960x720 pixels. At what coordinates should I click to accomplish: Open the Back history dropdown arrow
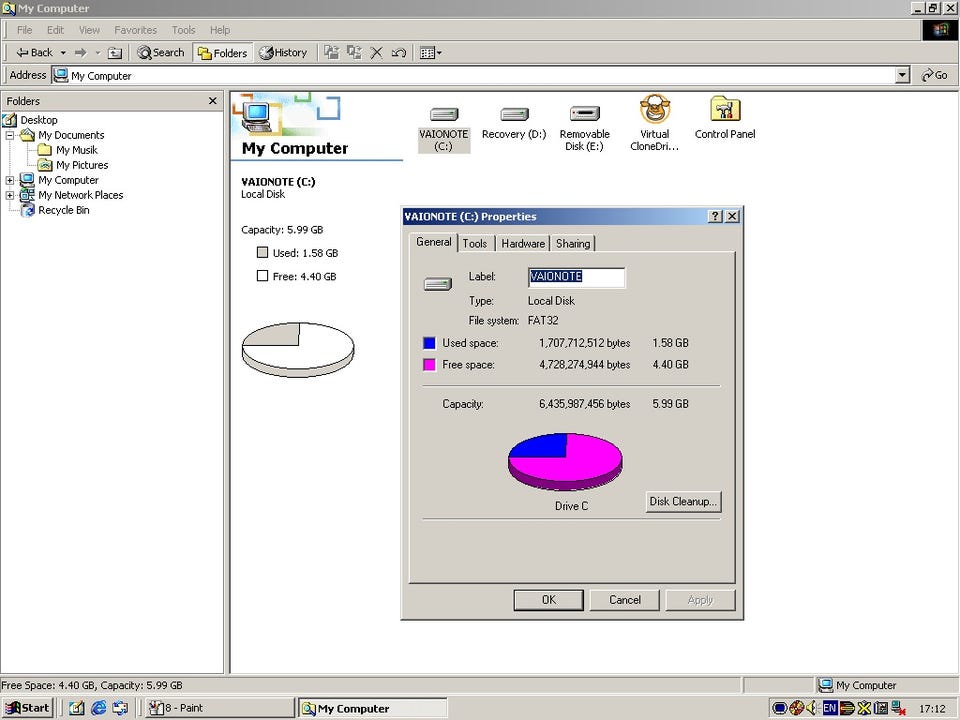click(63, 53)
